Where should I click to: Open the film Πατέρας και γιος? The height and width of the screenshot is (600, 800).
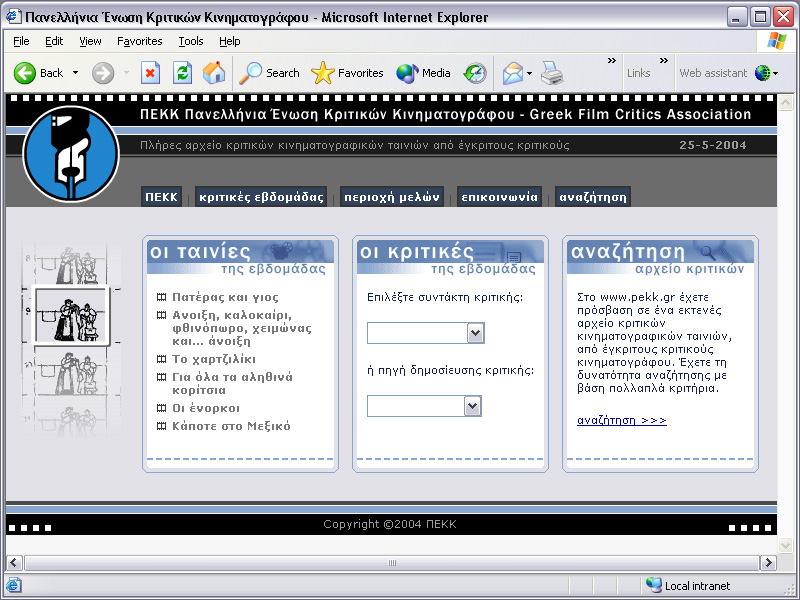[x=225, y=297]
